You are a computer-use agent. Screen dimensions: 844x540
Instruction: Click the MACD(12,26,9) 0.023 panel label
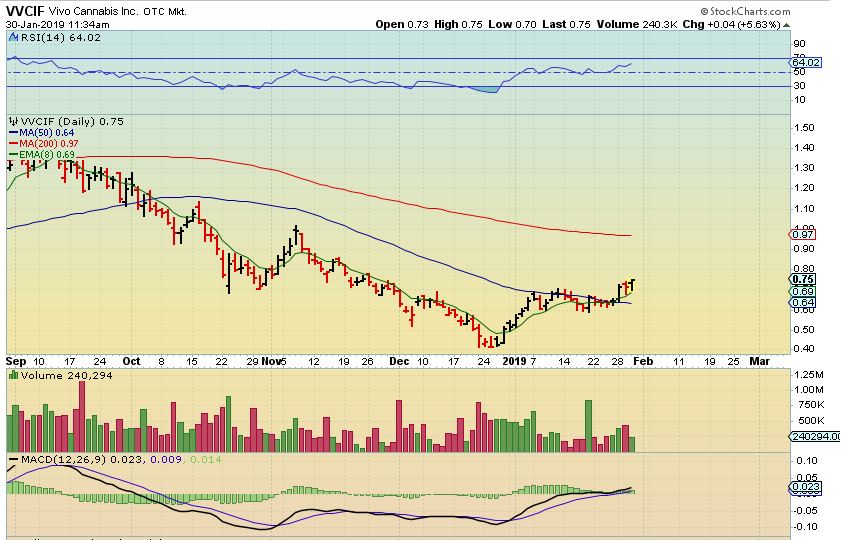82,460
